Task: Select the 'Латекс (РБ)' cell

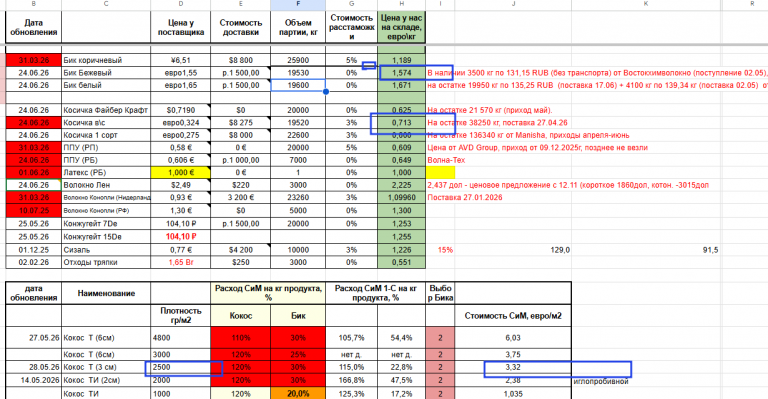Action: pos(106,172)
